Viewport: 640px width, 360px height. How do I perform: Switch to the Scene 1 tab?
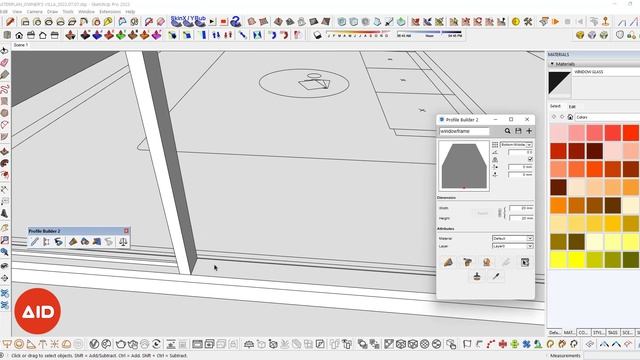click(21, 45)
